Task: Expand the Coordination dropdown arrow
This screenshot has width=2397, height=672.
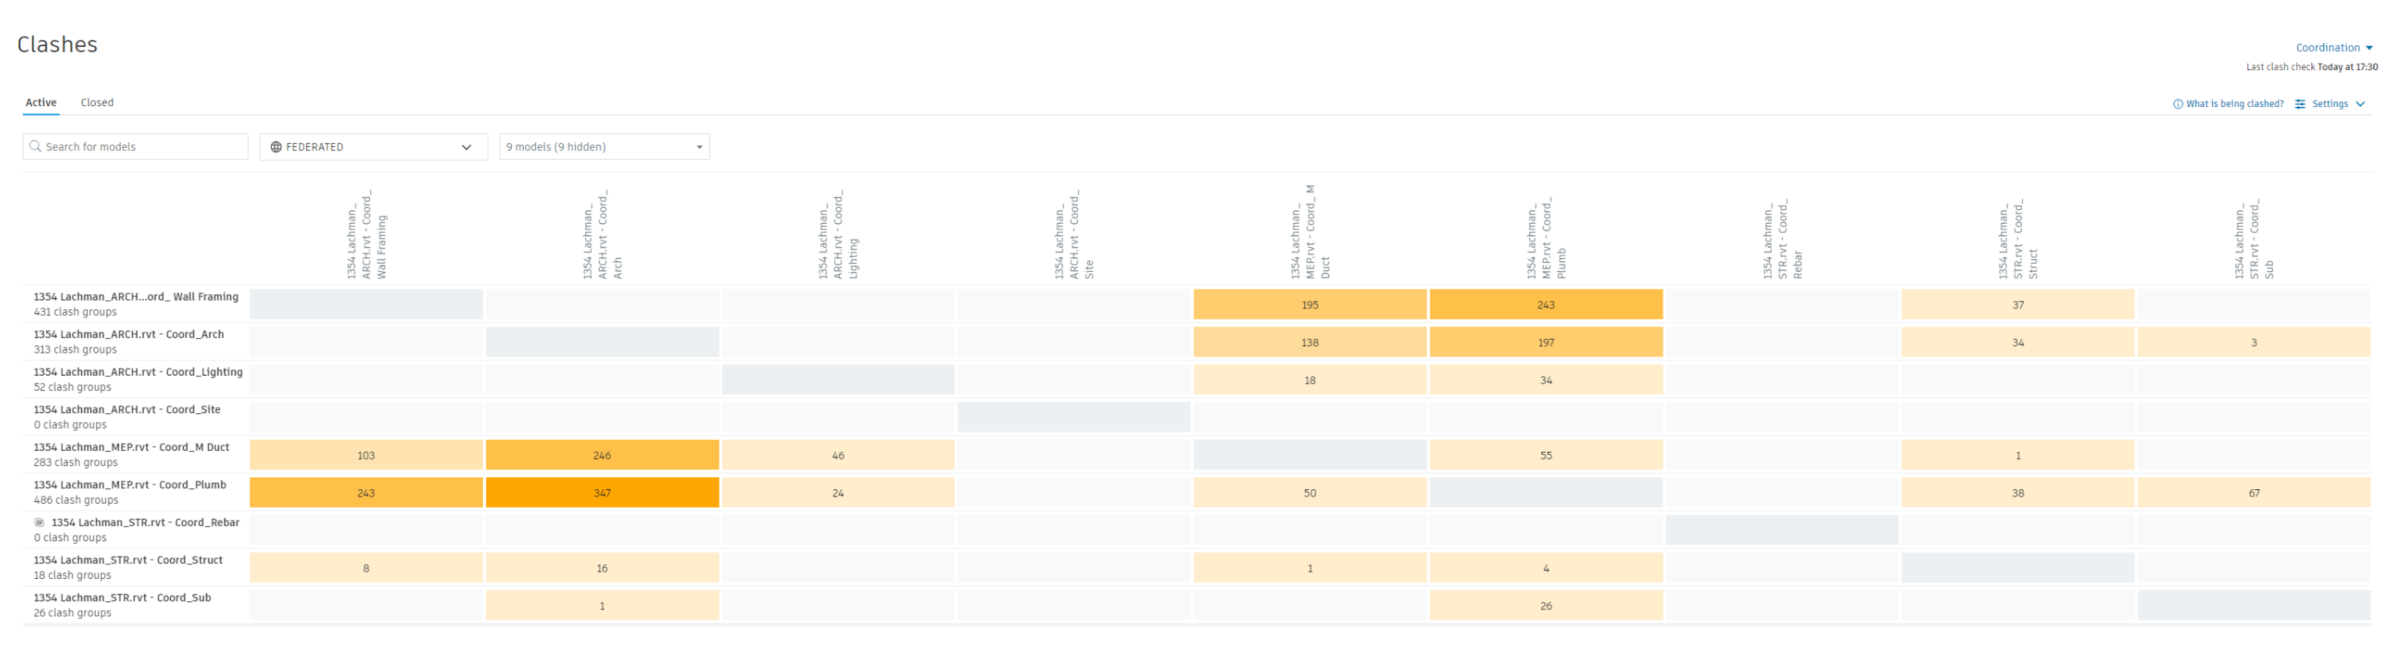Action: click(2369, 48)
